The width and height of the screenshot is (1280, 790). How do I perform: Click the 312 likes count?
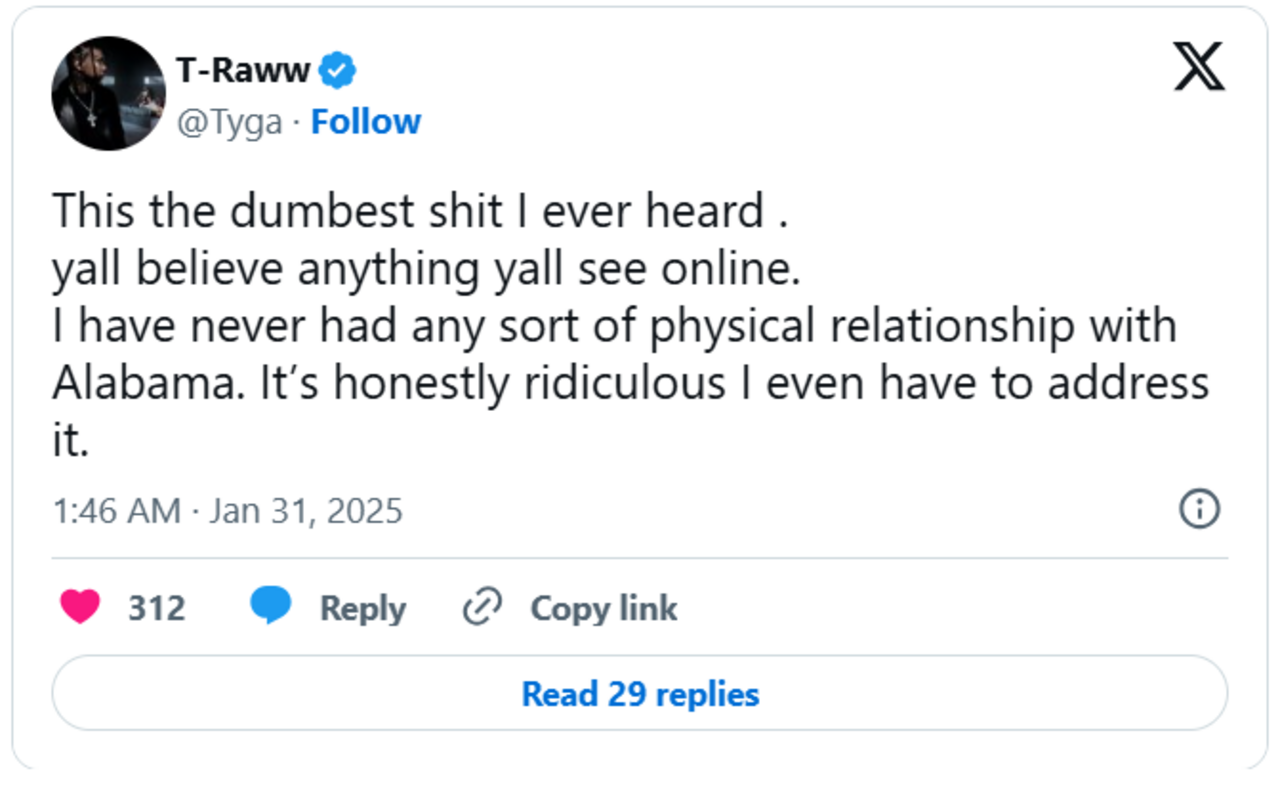click(156, 608)
